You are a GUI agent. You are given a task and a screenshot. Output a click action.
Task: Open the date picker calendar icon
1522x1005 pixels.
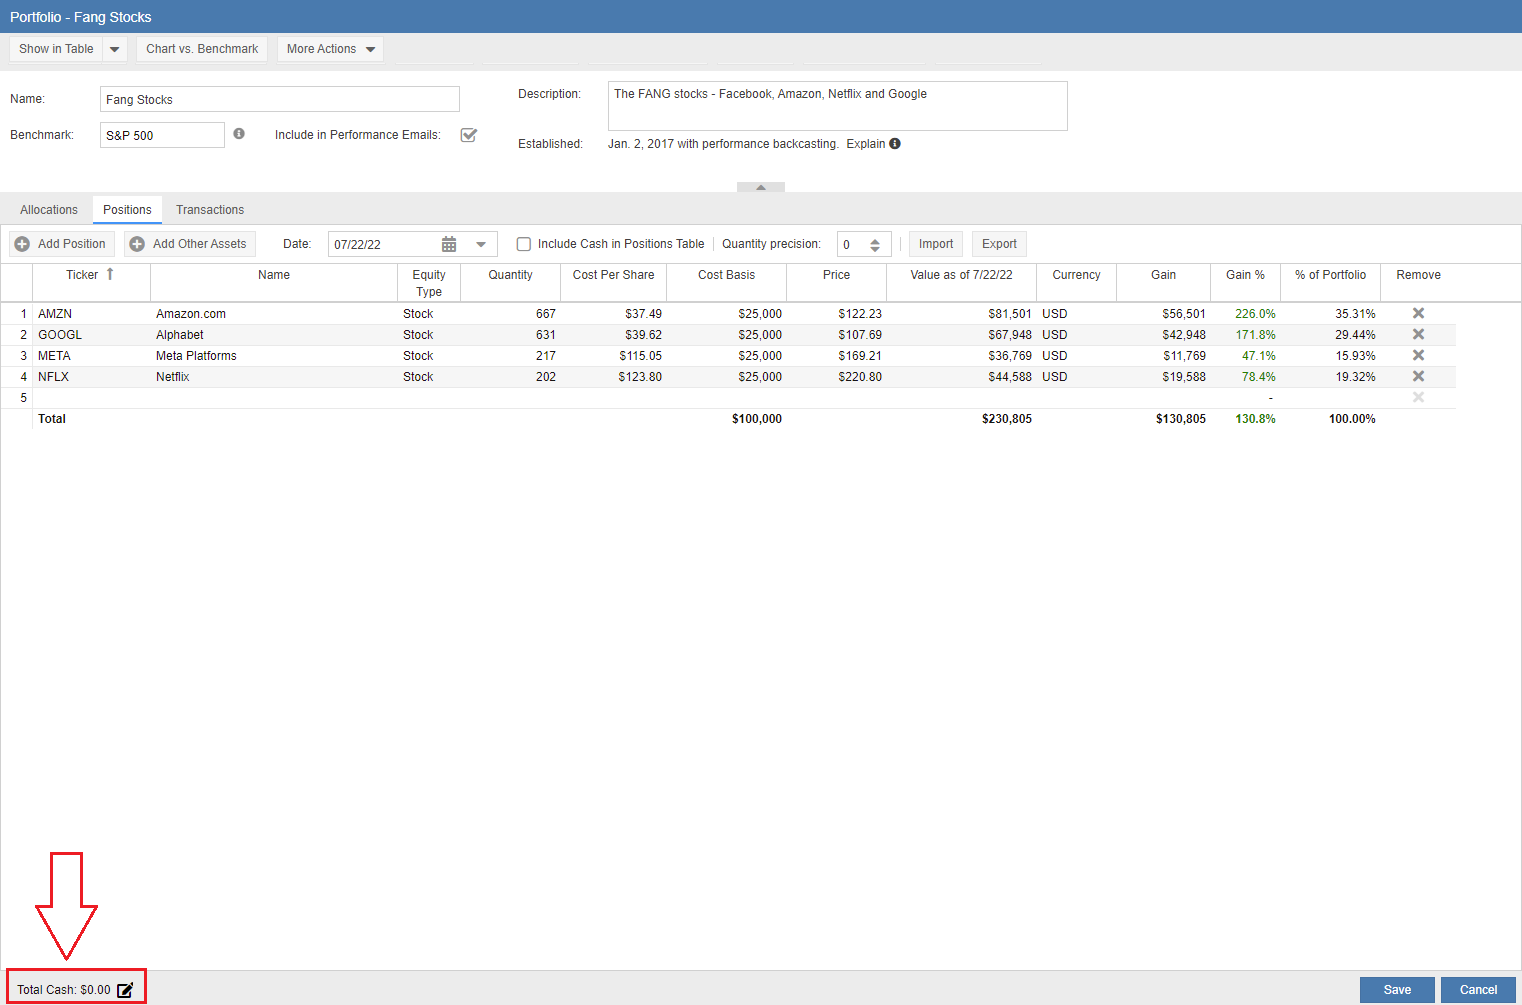(449, 244)
